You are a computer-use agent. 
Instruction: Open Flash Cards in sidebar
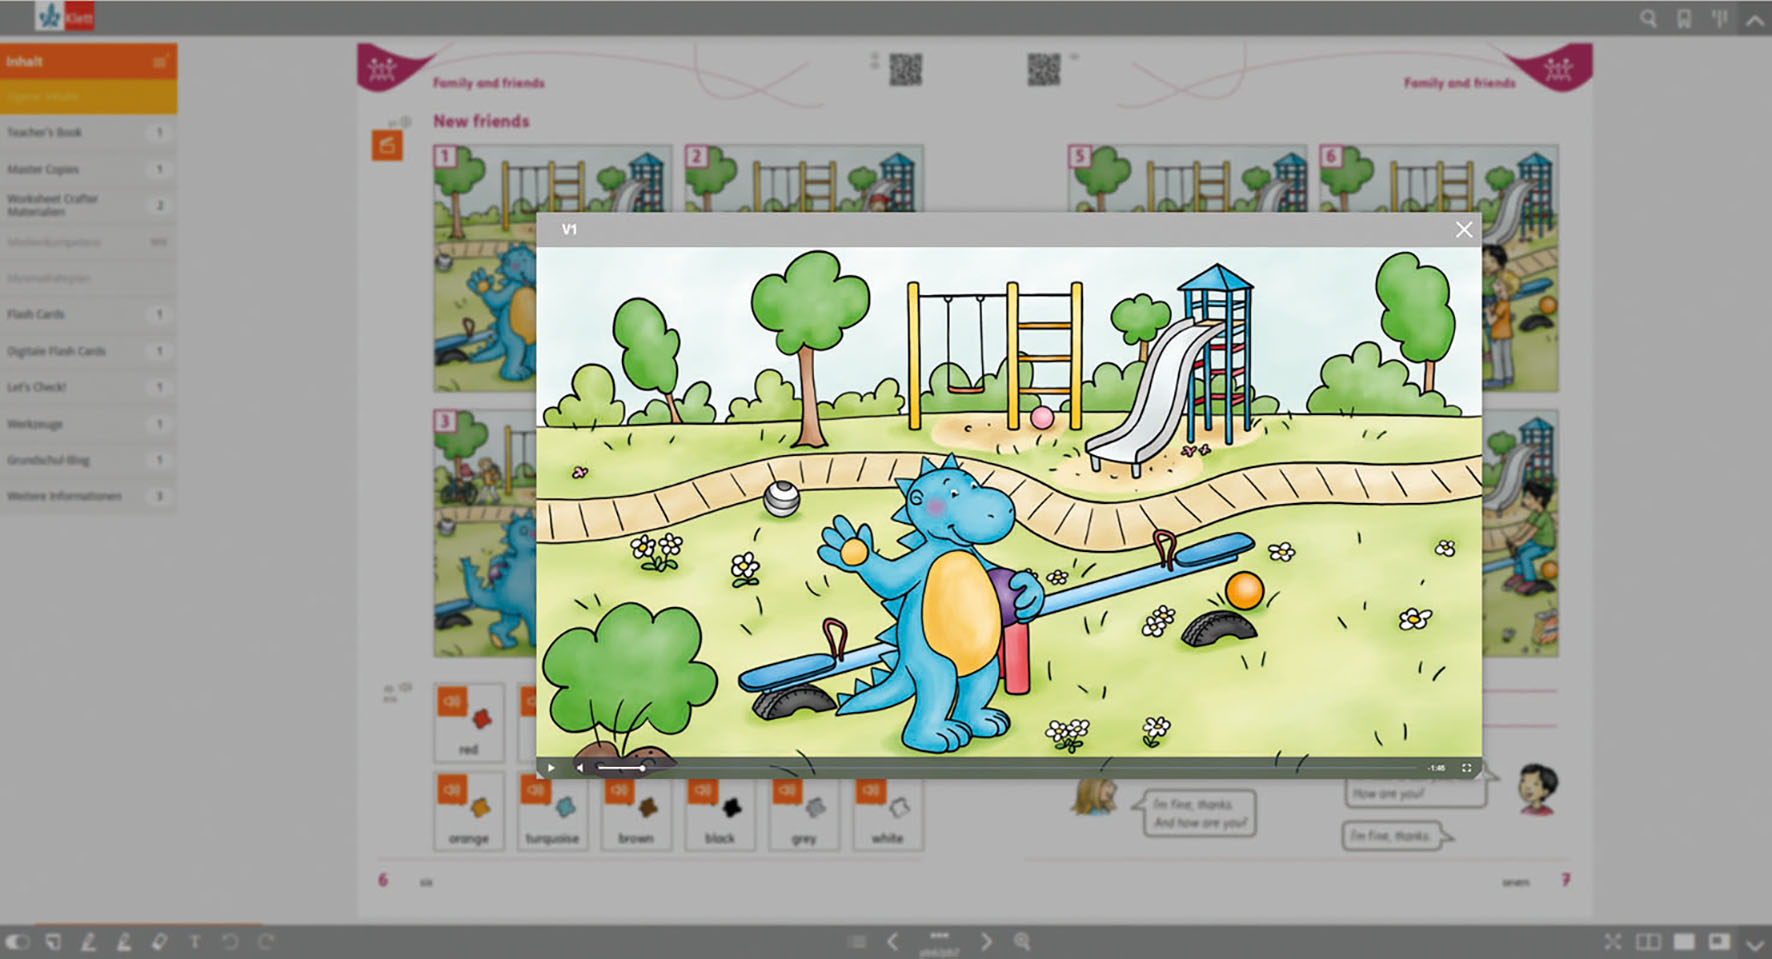pos(89,314)
